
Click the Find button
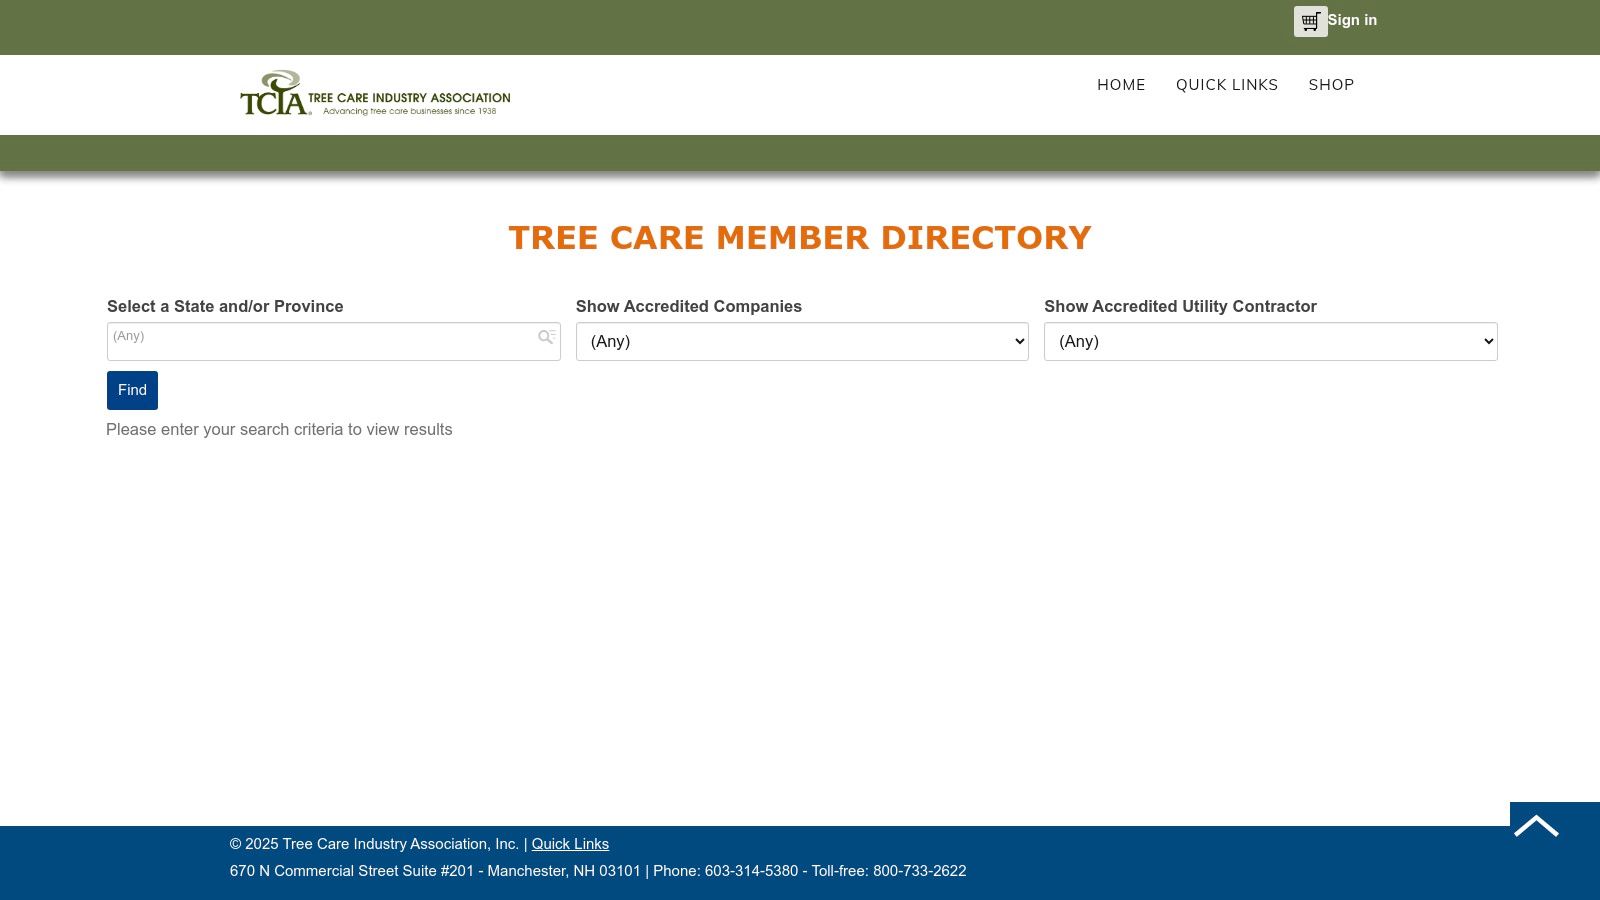pyautogui.click(x=132, y=390)
